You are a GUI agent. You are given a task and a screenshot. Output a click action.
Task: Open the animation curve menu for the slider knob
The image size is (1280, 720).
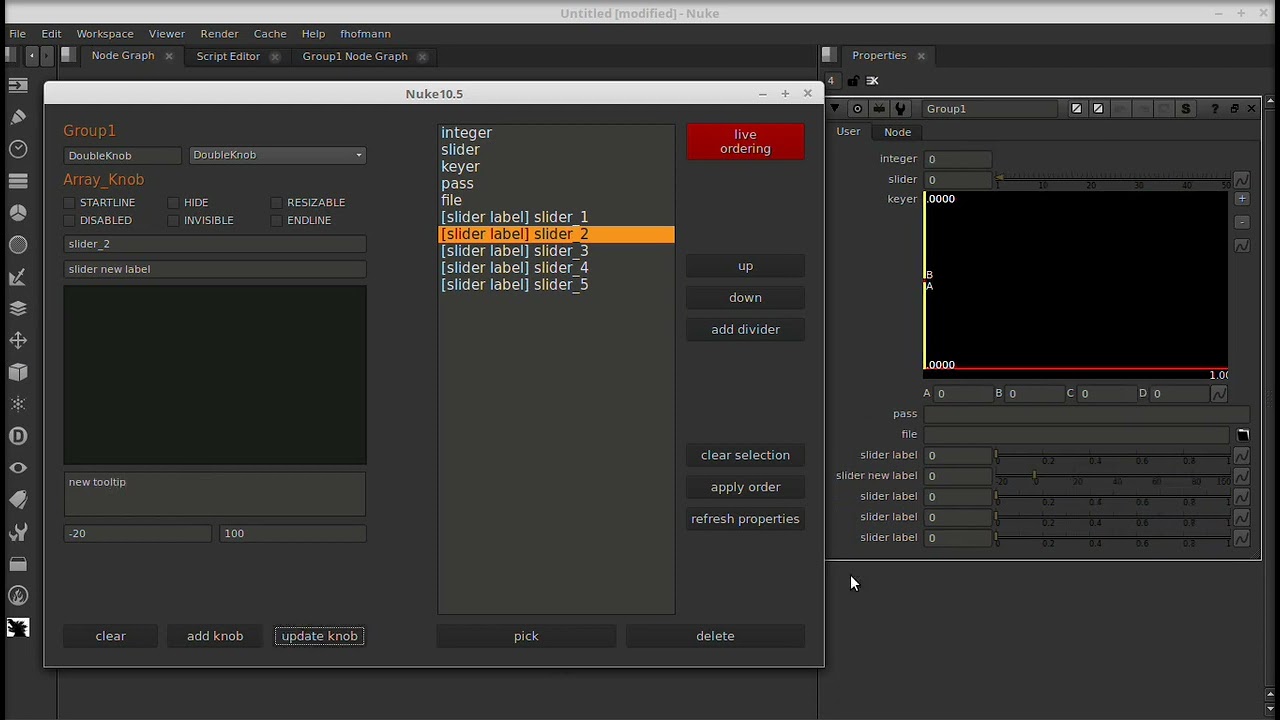[1241, 180]
